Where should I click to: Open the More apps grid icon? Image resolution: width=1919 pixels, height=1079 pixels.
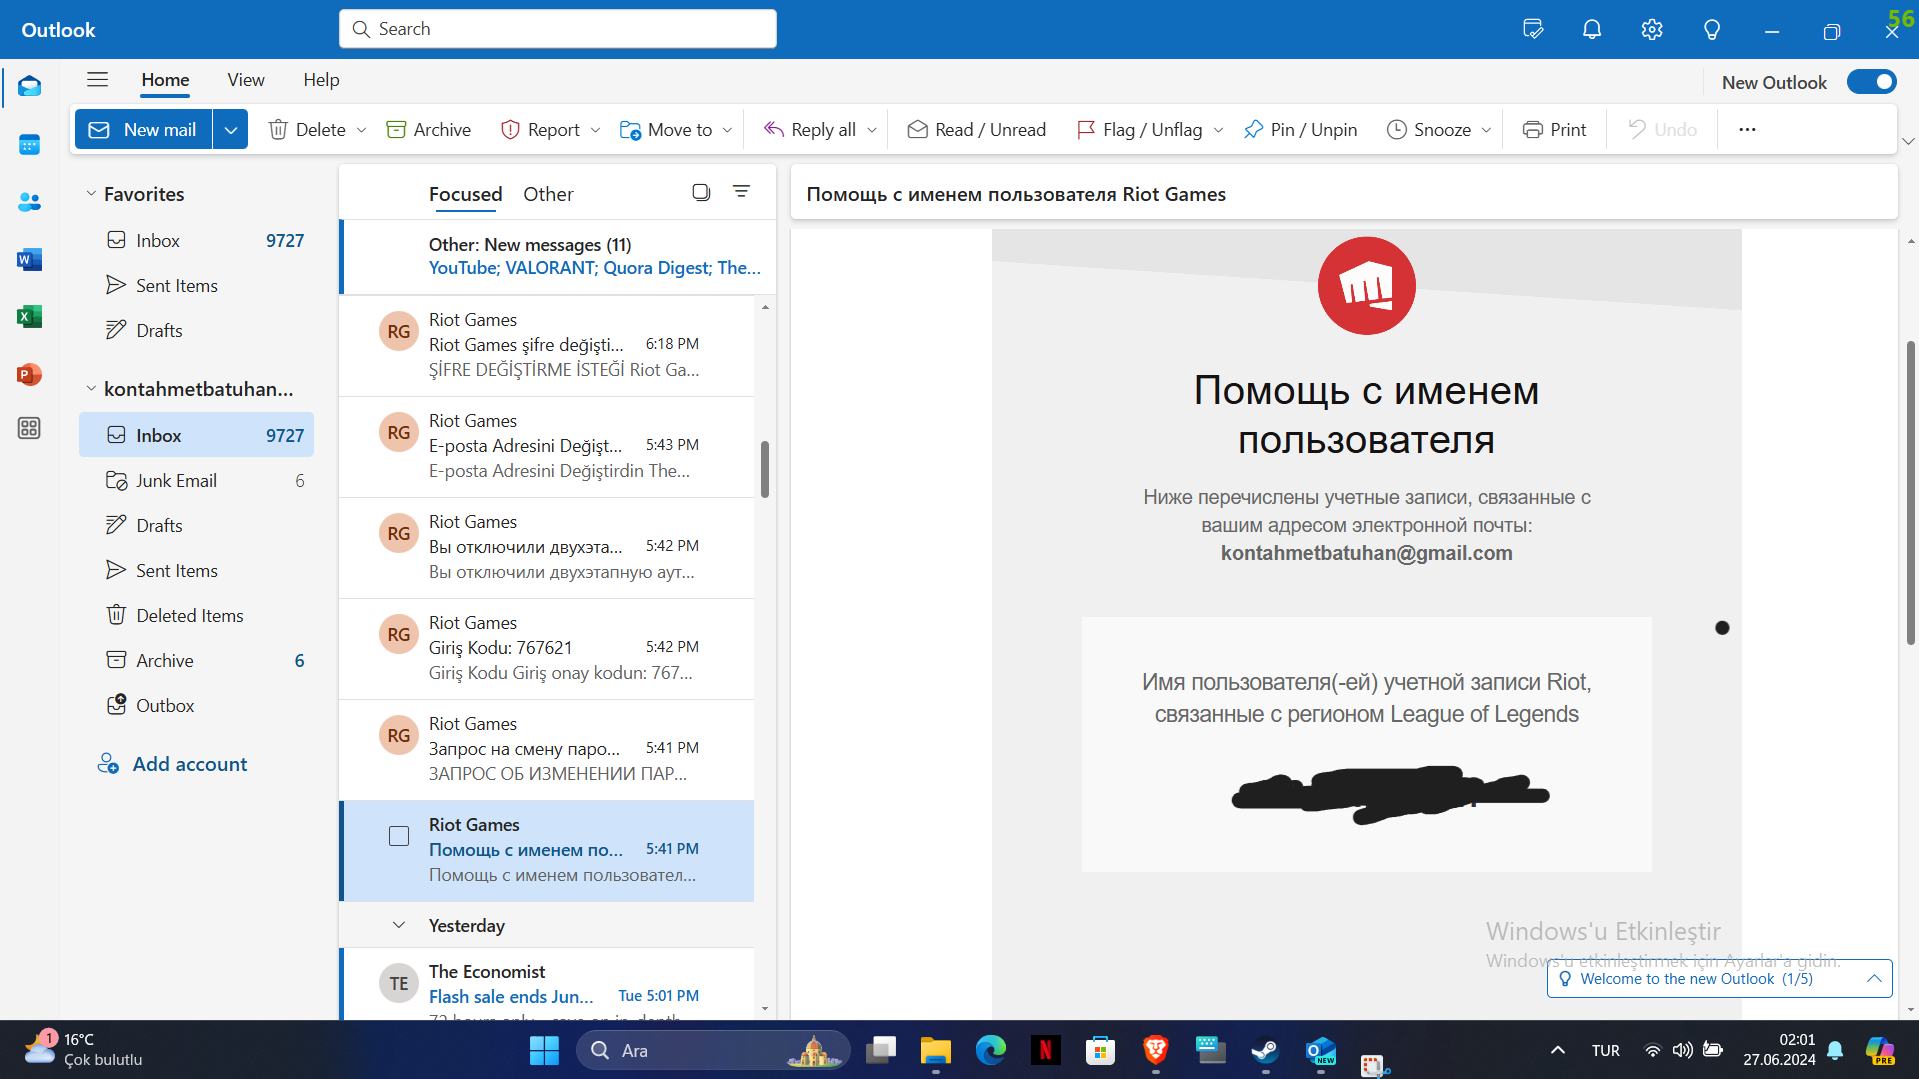click(29, 428)
